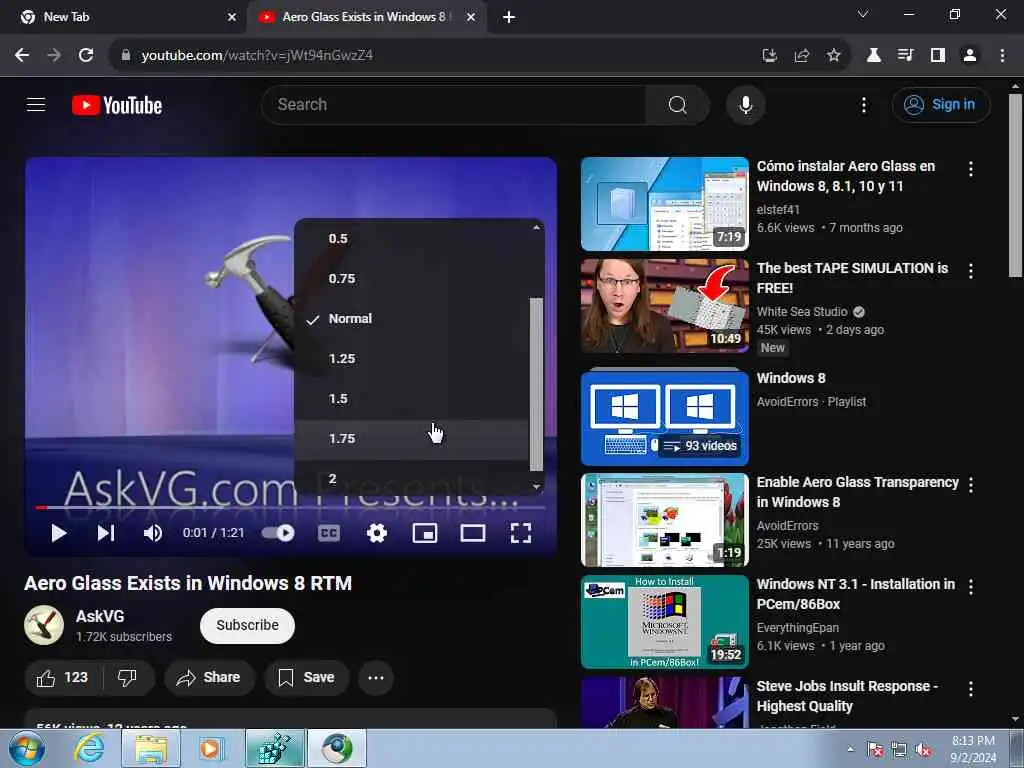Enter full screen mode
Screen dimensions: 1024x768
pos(520,533)
